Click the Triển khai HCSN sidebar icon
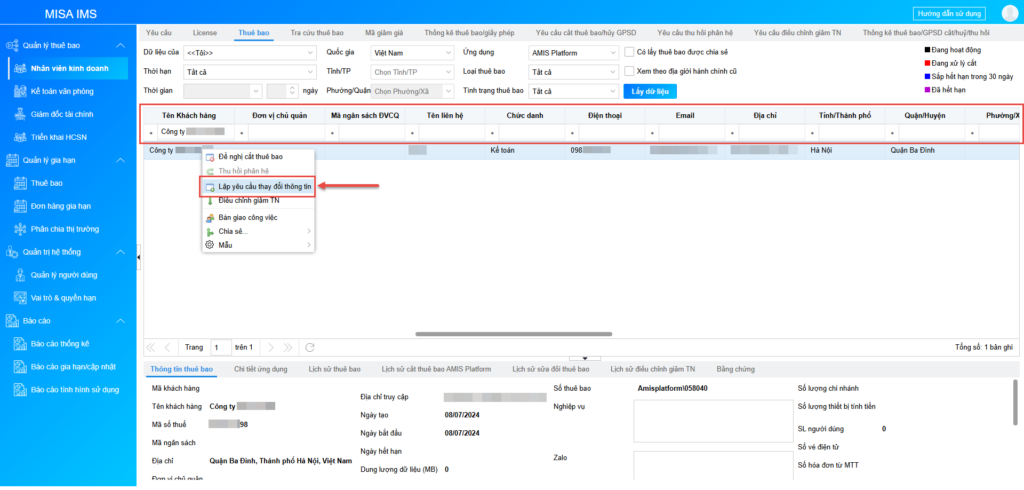The height and width of the screenshot is (490, 1024). [22, 136]
